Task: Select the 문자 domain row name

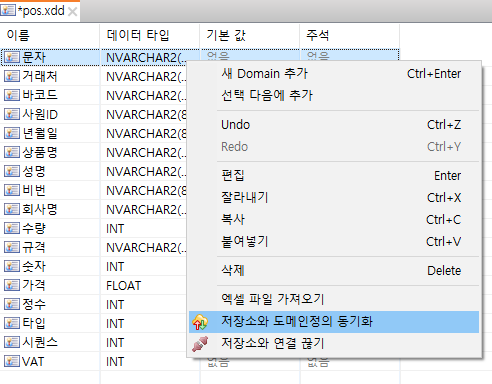Action: pyautogui.click(x=34, y=57)
